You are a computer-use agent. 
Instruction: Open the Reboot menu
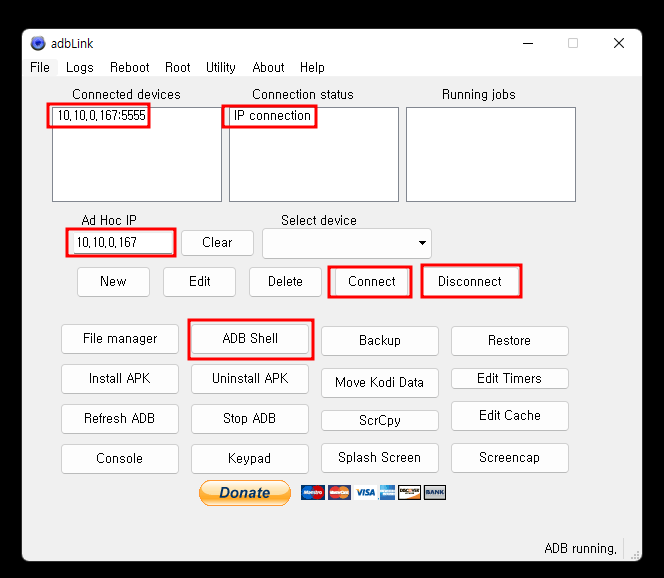(130, 67)
